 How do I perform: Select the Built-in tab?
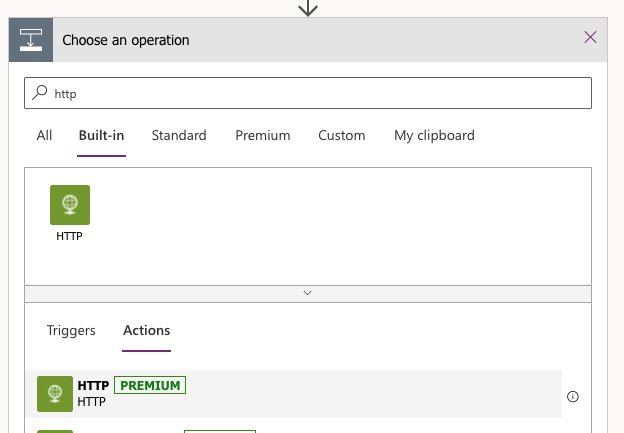[101, 135]
